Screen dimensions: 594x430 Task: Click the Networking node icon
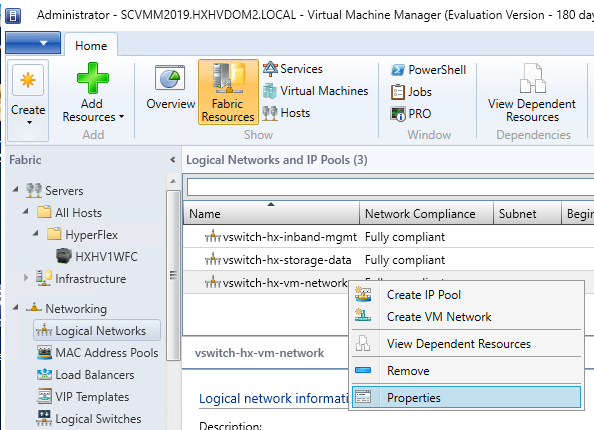click(x=34, y=308)
